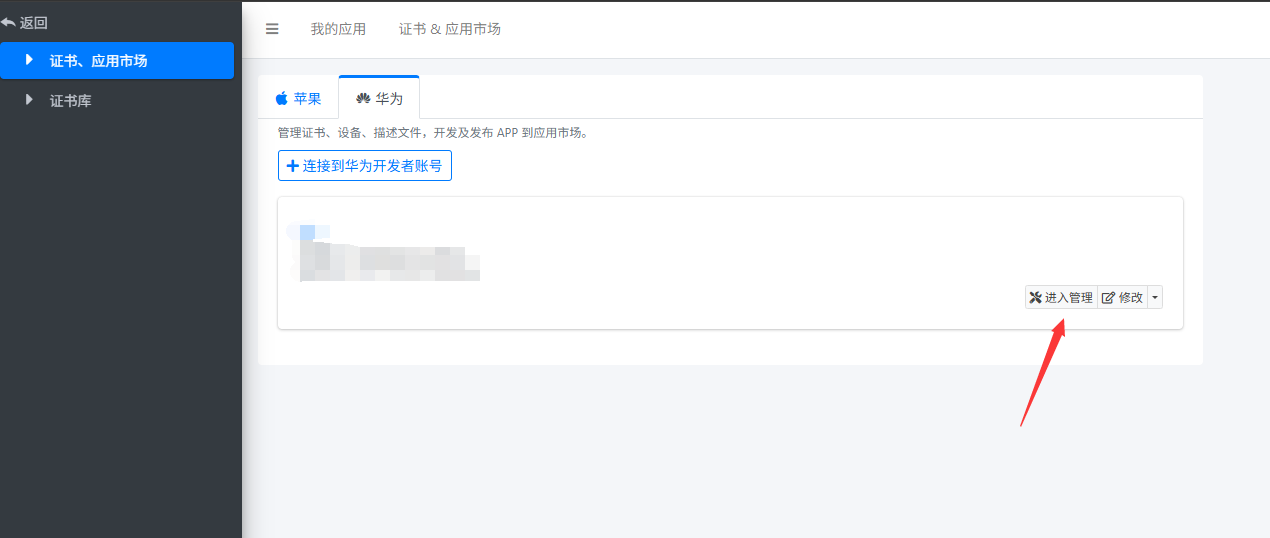Image resolution: width=1270 pixels, height=538 pixels.
Task: Toggle the hamburger menu icon
Action: [272, 29]
